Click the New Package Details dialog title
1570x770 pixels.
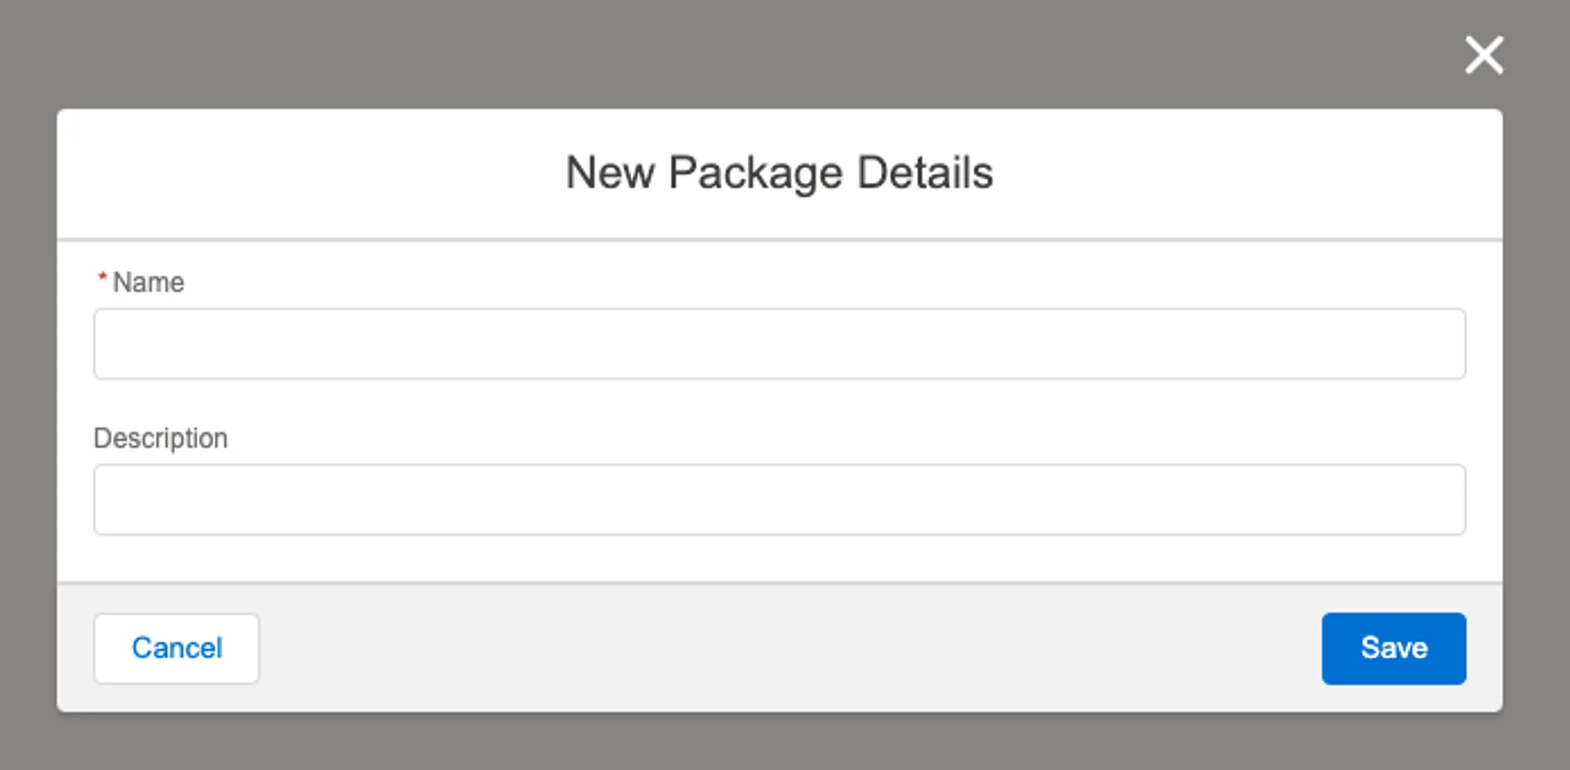click(x=779, y=172)
